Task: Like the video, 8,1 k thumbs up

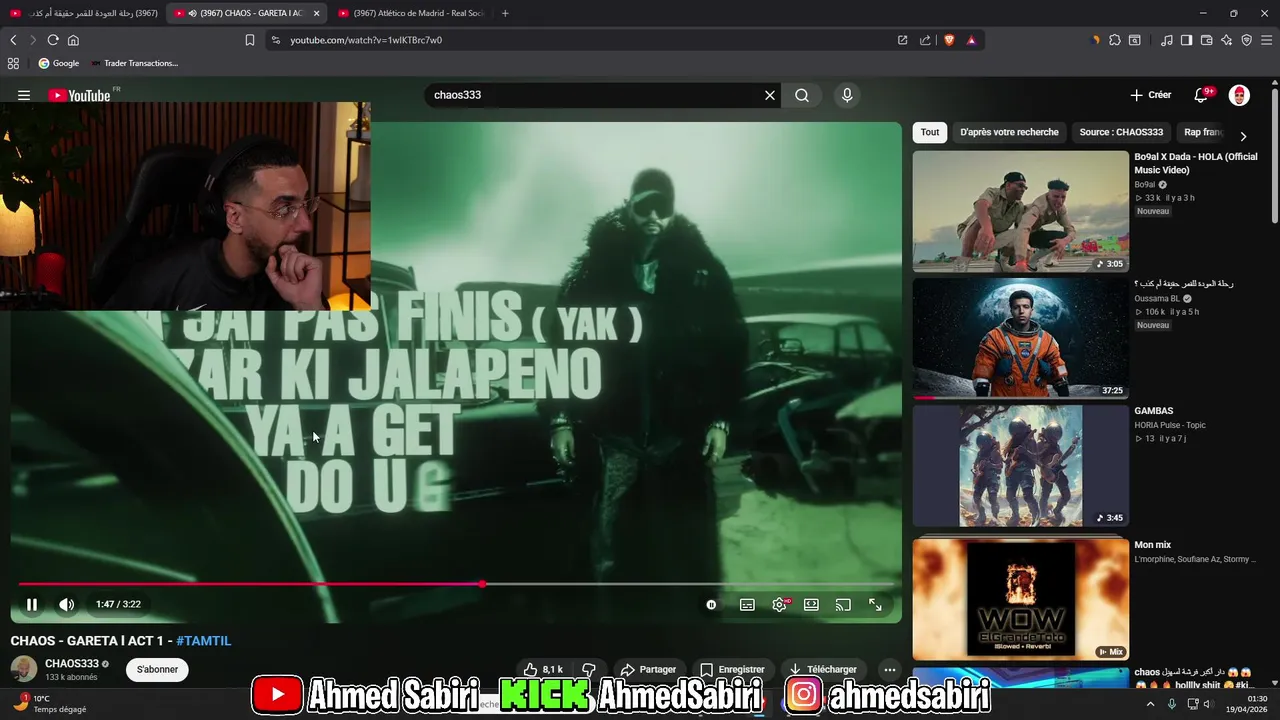Action: (x=543, y=669)
